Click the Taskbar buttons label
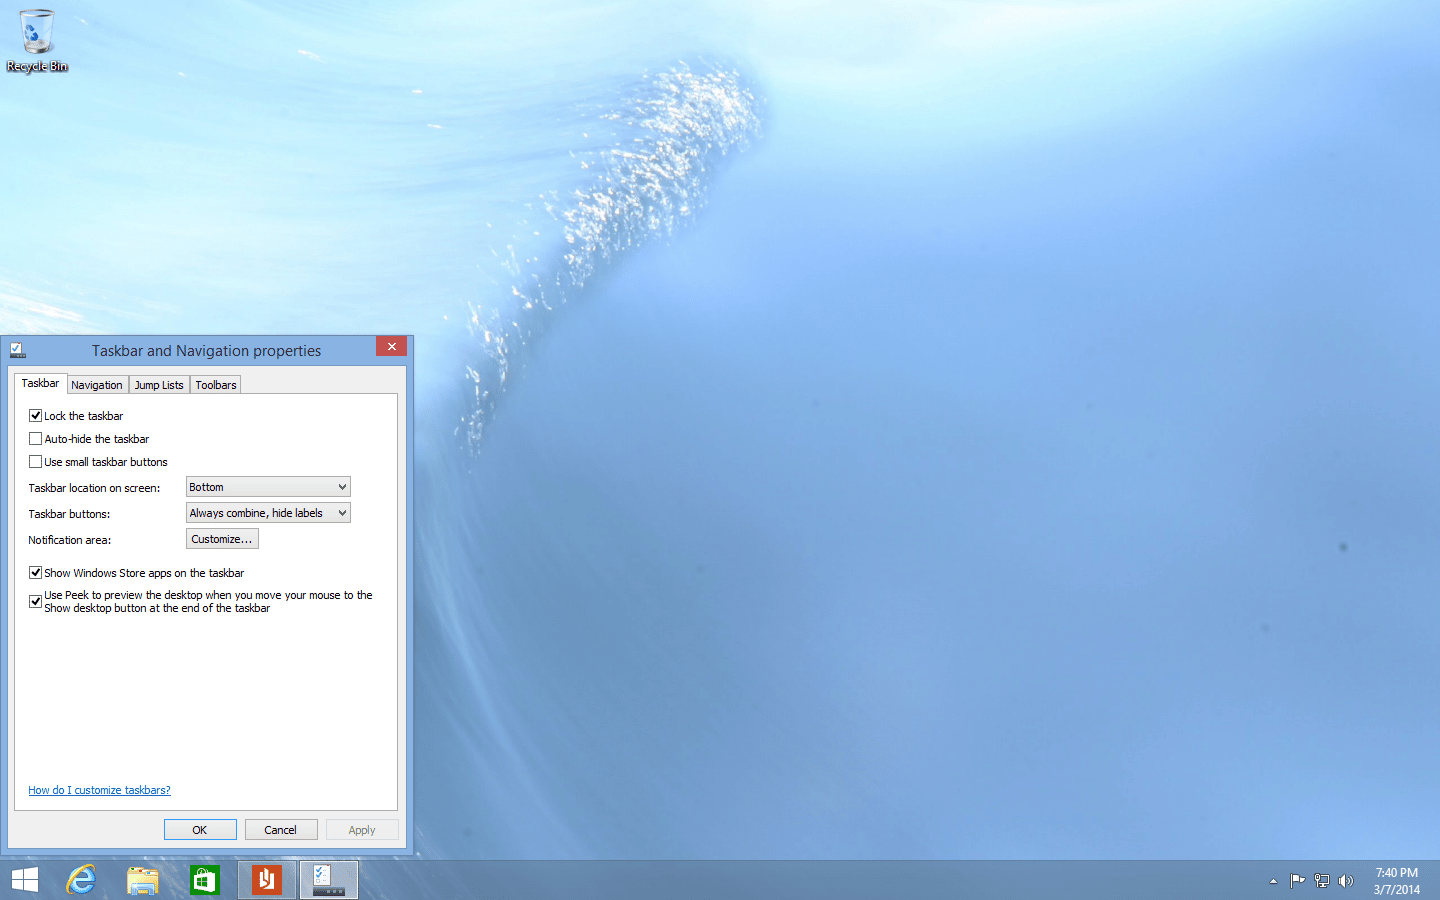The height and width of the screenshot is (900, 1440). point(69,514)
